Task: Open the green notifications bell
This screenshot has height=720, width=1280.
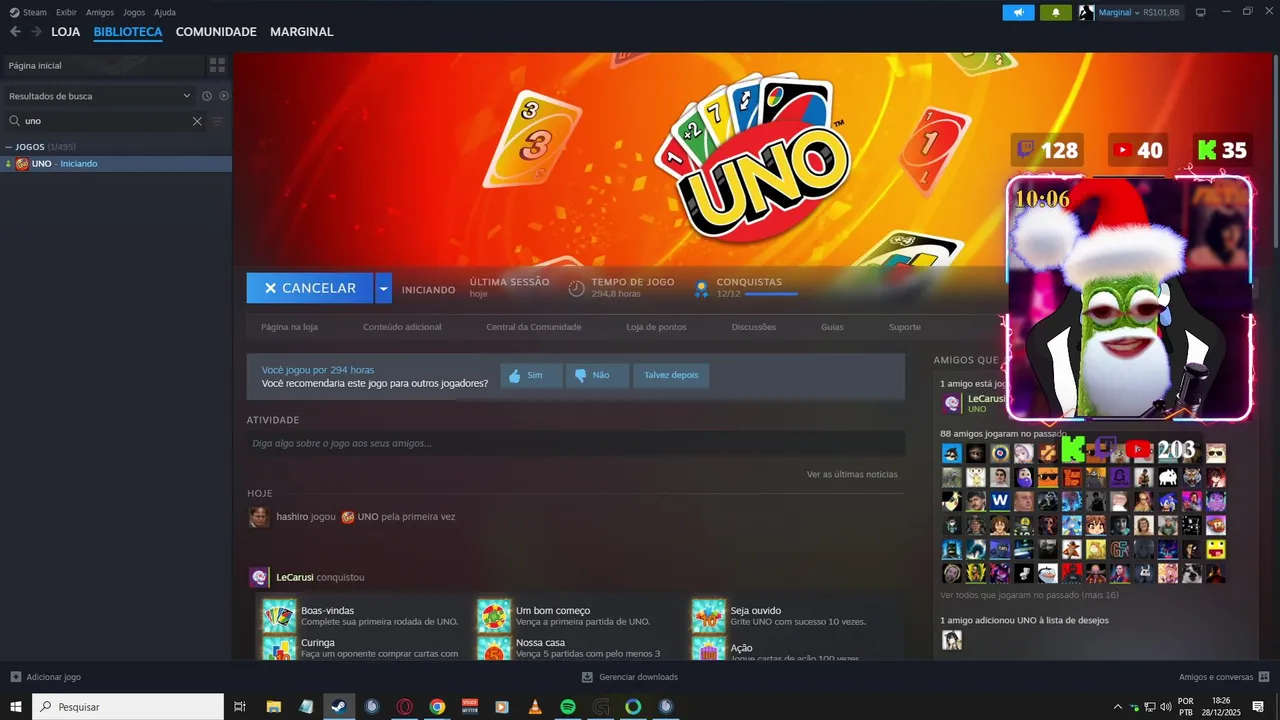Action: click(1055, 13)
